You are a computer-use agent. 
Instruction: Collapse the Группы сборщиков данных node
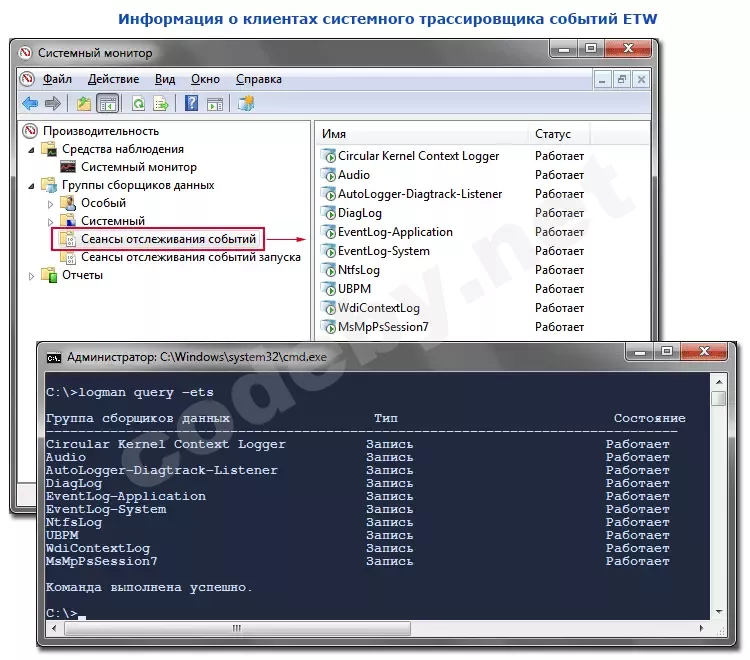coord(31,186)
